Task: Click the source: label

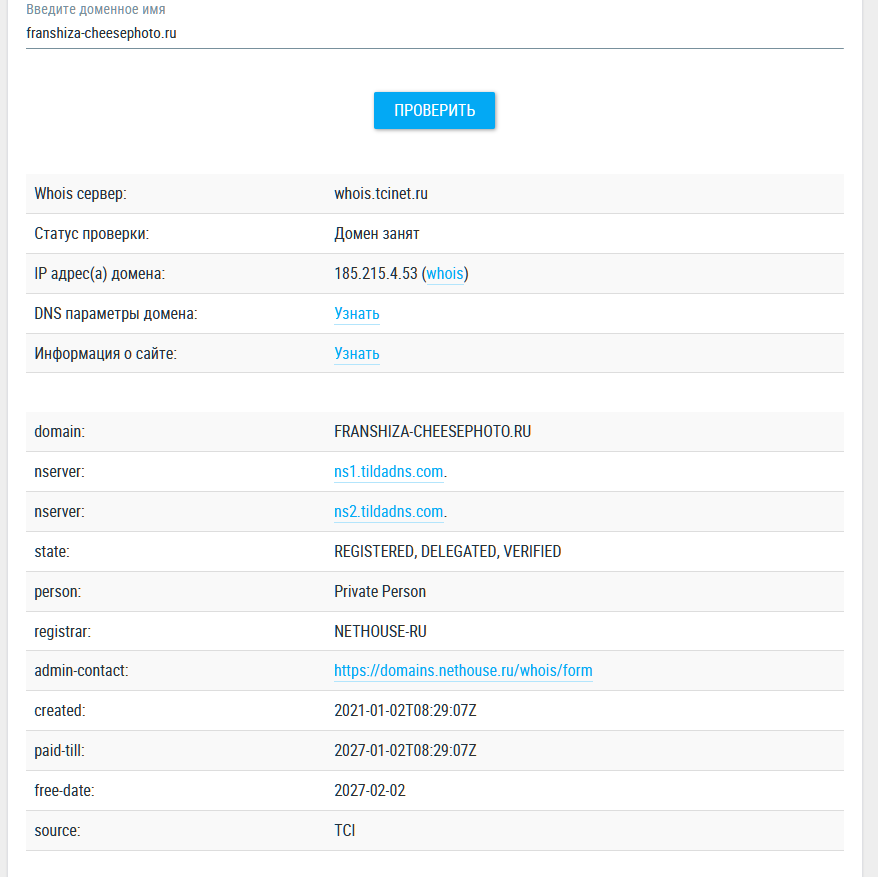Action: (x=57, y=830)
